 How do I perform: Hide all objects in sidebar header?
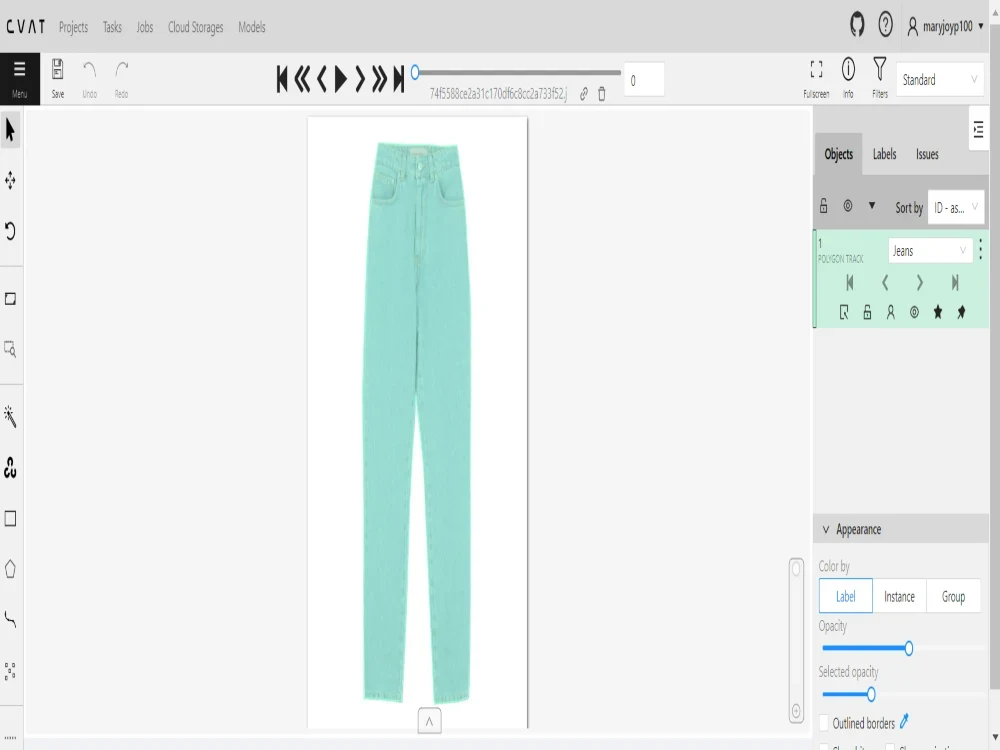848,206
